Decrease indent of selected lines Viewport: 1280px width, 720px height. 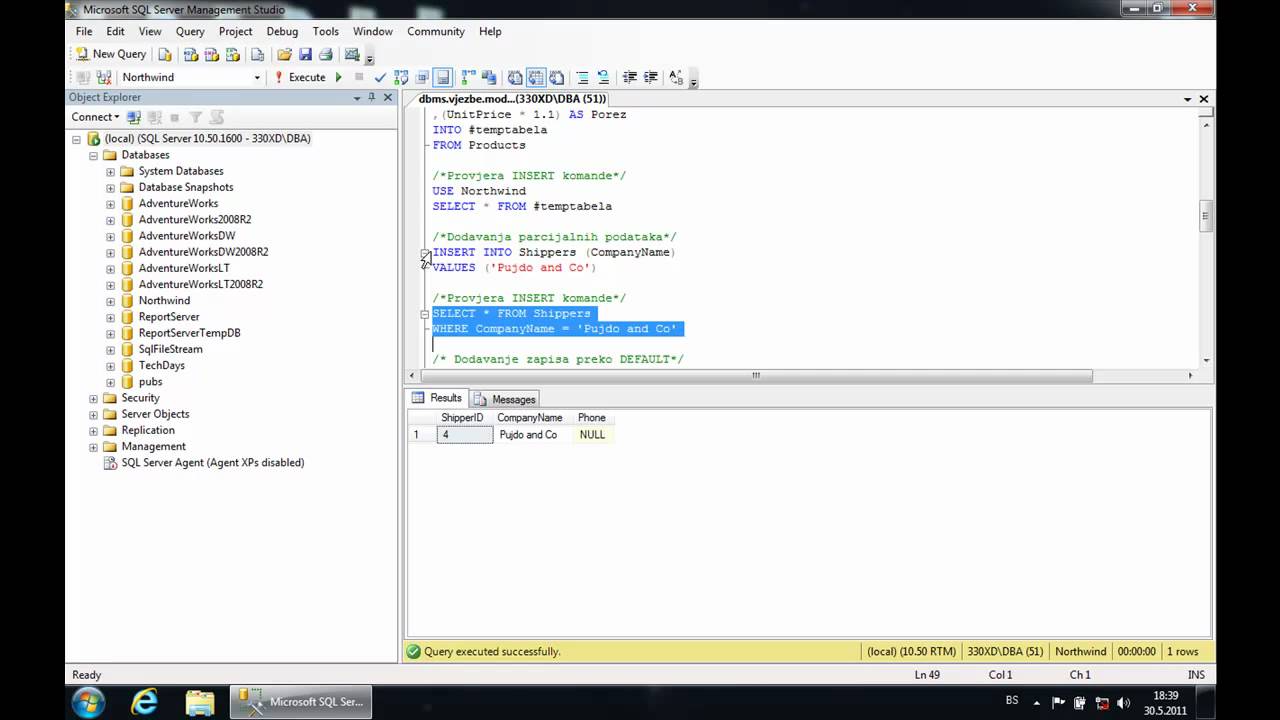630,77
